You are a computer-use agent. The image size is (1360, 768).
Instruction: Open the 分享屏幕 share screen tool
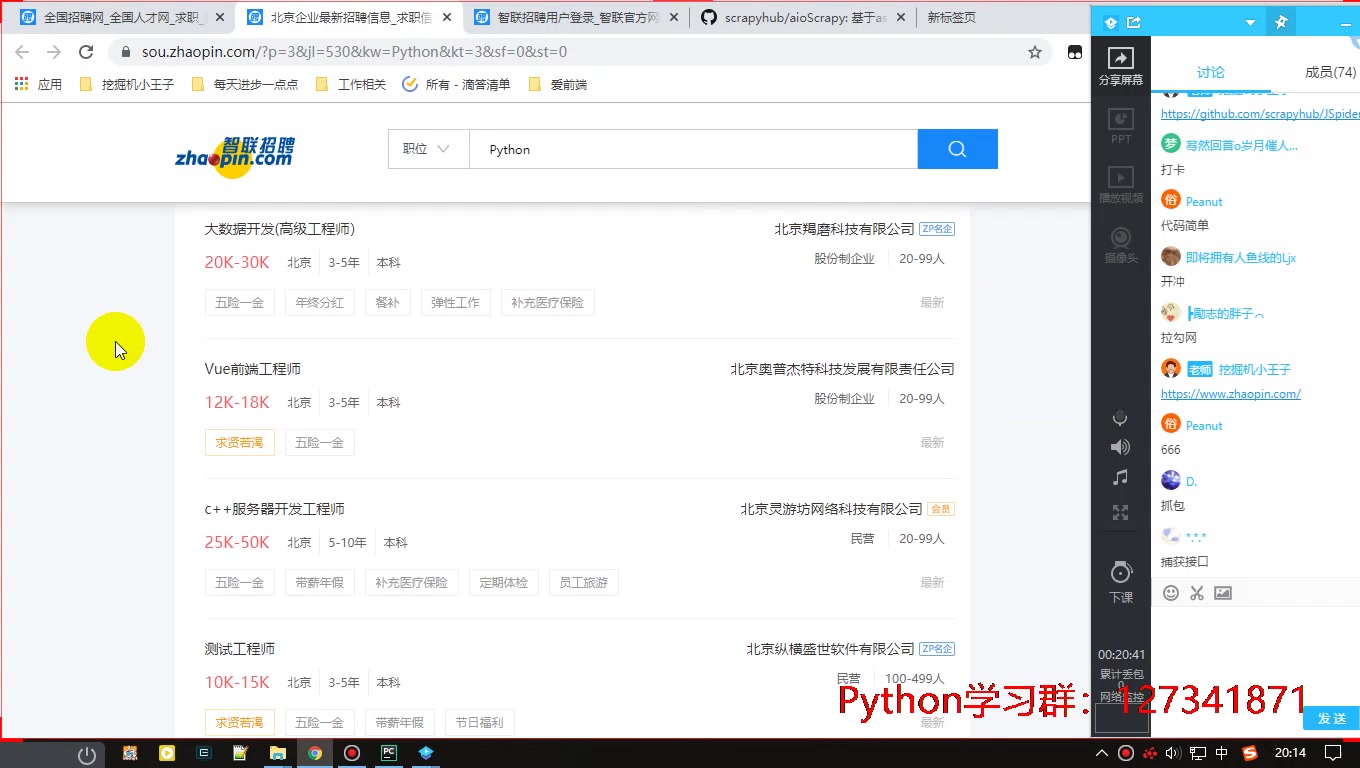1121,67
